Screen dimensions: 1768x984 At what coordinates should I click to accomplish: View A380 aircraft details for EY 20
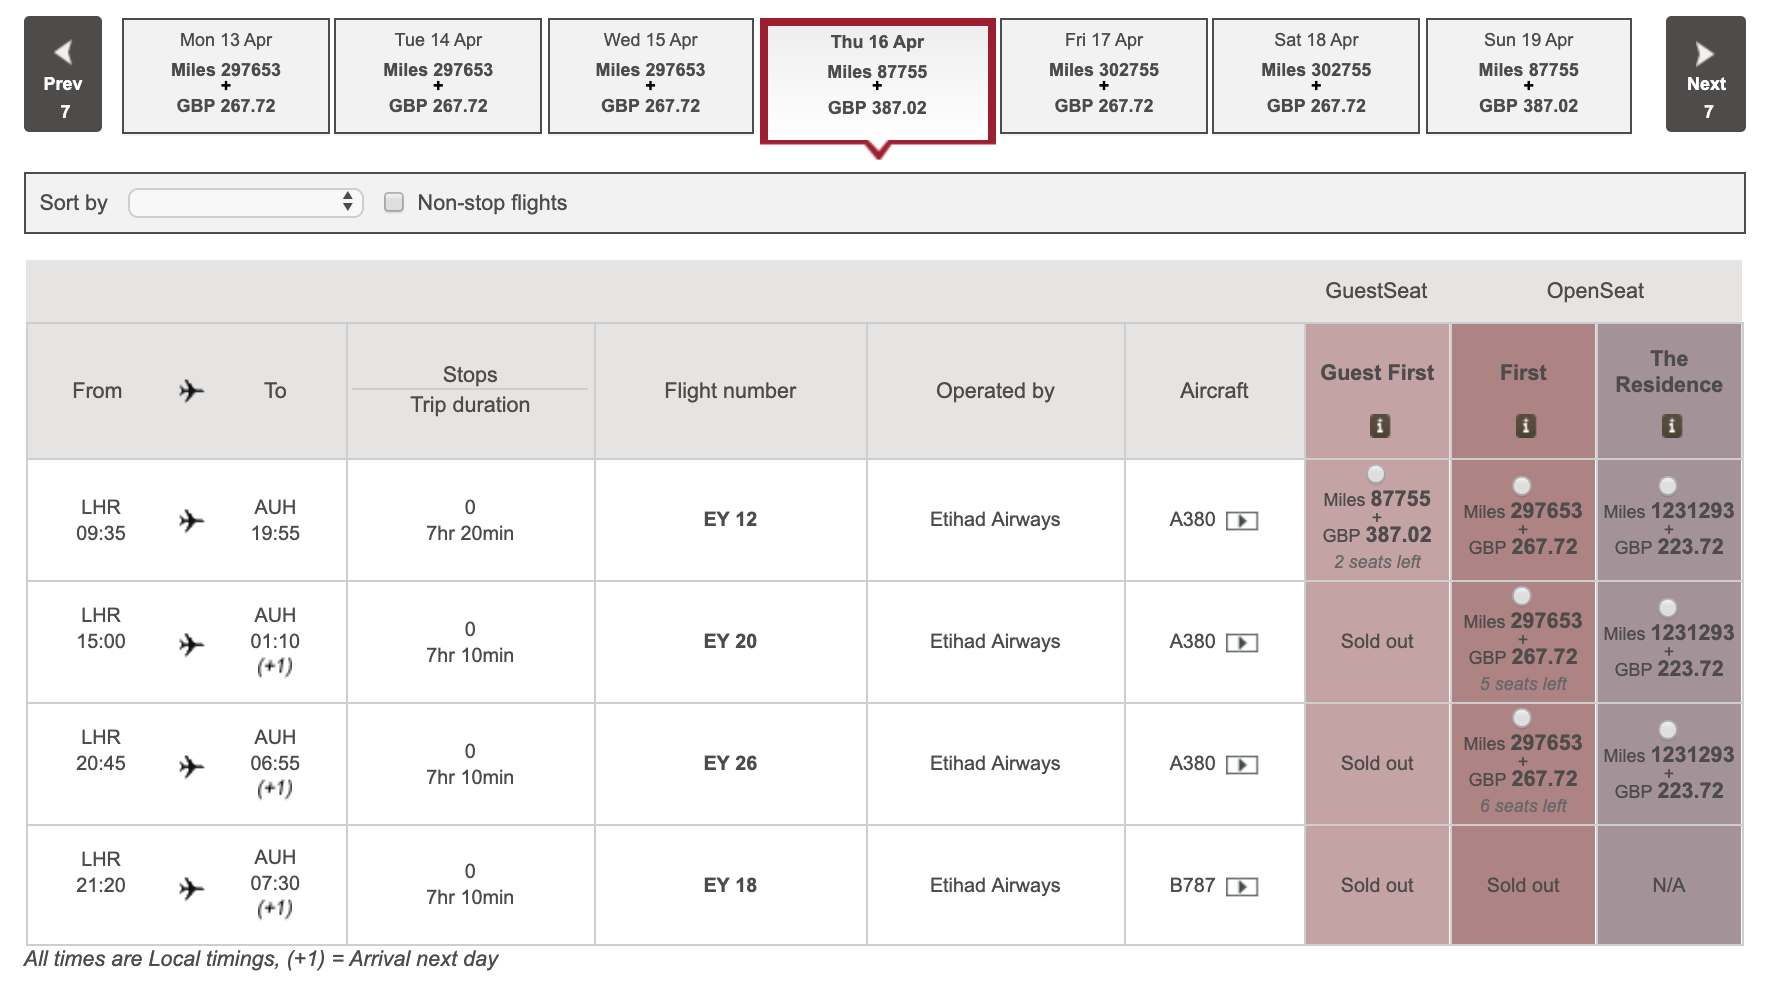pos(1242,643)
